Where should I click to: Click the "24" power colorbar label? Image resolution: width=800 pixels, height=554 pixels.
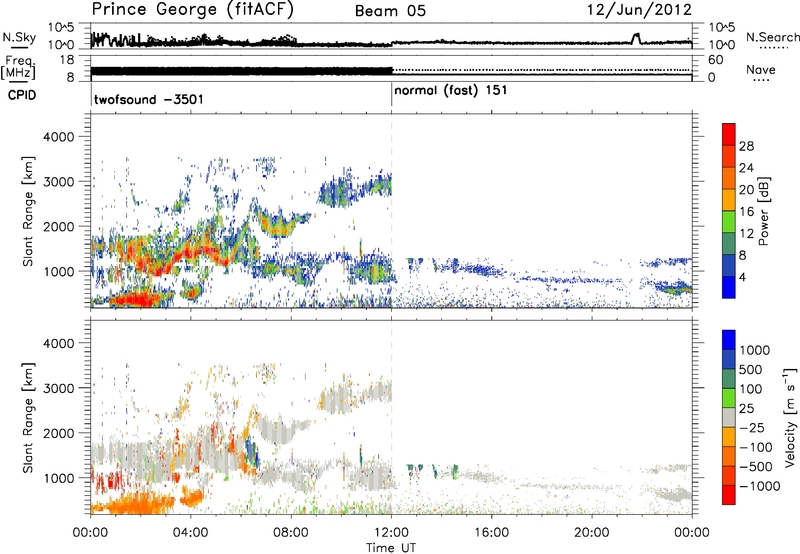click(x=746, y=168)
